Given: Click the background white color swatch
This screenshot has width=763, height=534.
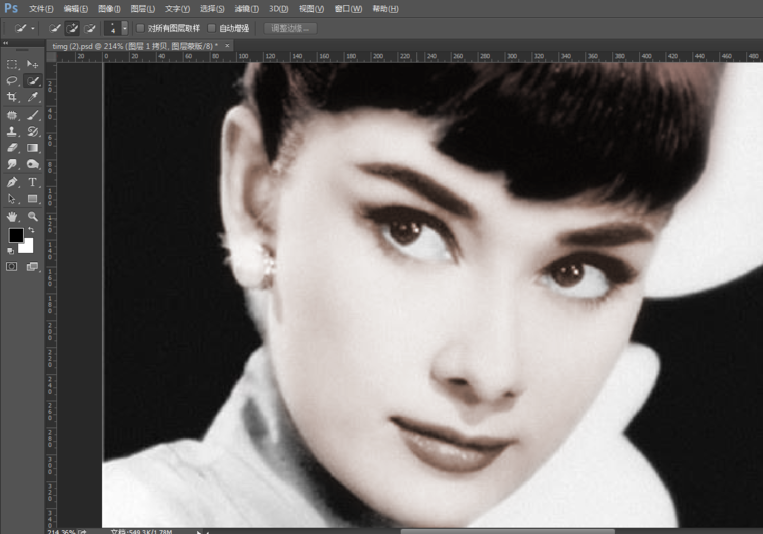Looking at the screenshot, I should point(28,247).
